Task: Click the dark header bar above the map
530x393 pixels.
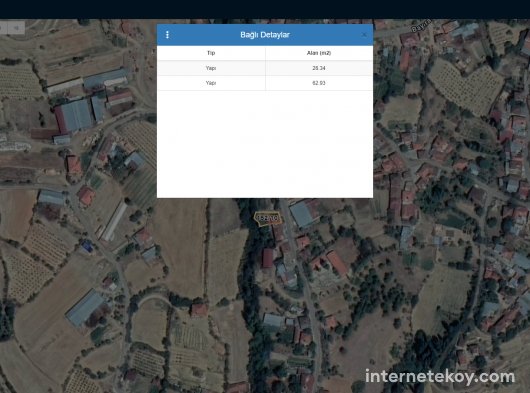Action: [265, 9]
